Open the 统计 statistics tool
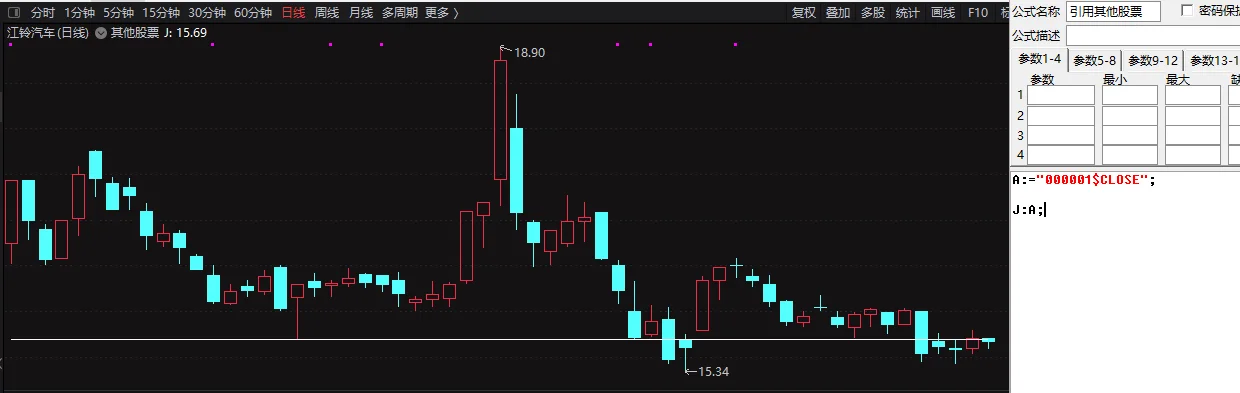This screenshot has width=1240, height=393. 908,13
